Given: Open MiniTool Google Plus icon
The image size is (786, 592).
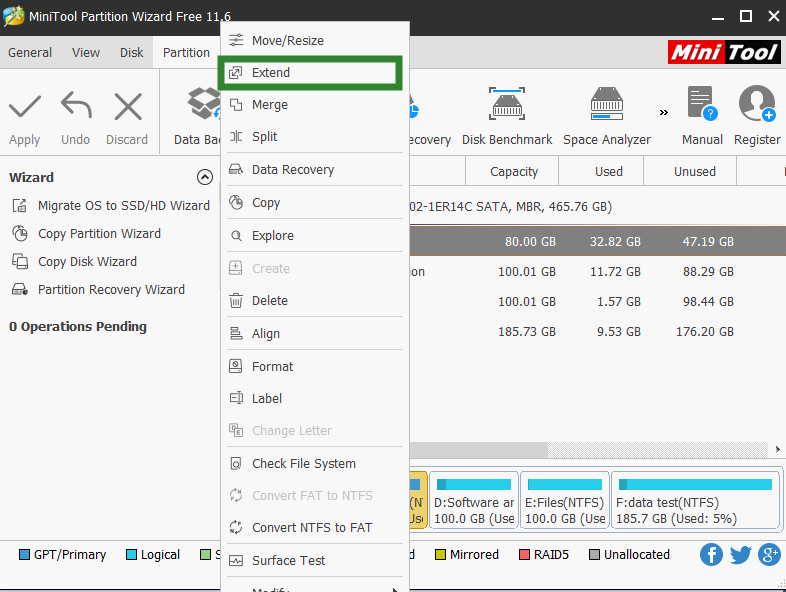Looking at the screenshot, I should pyautogui.click(x=769, y=554).
